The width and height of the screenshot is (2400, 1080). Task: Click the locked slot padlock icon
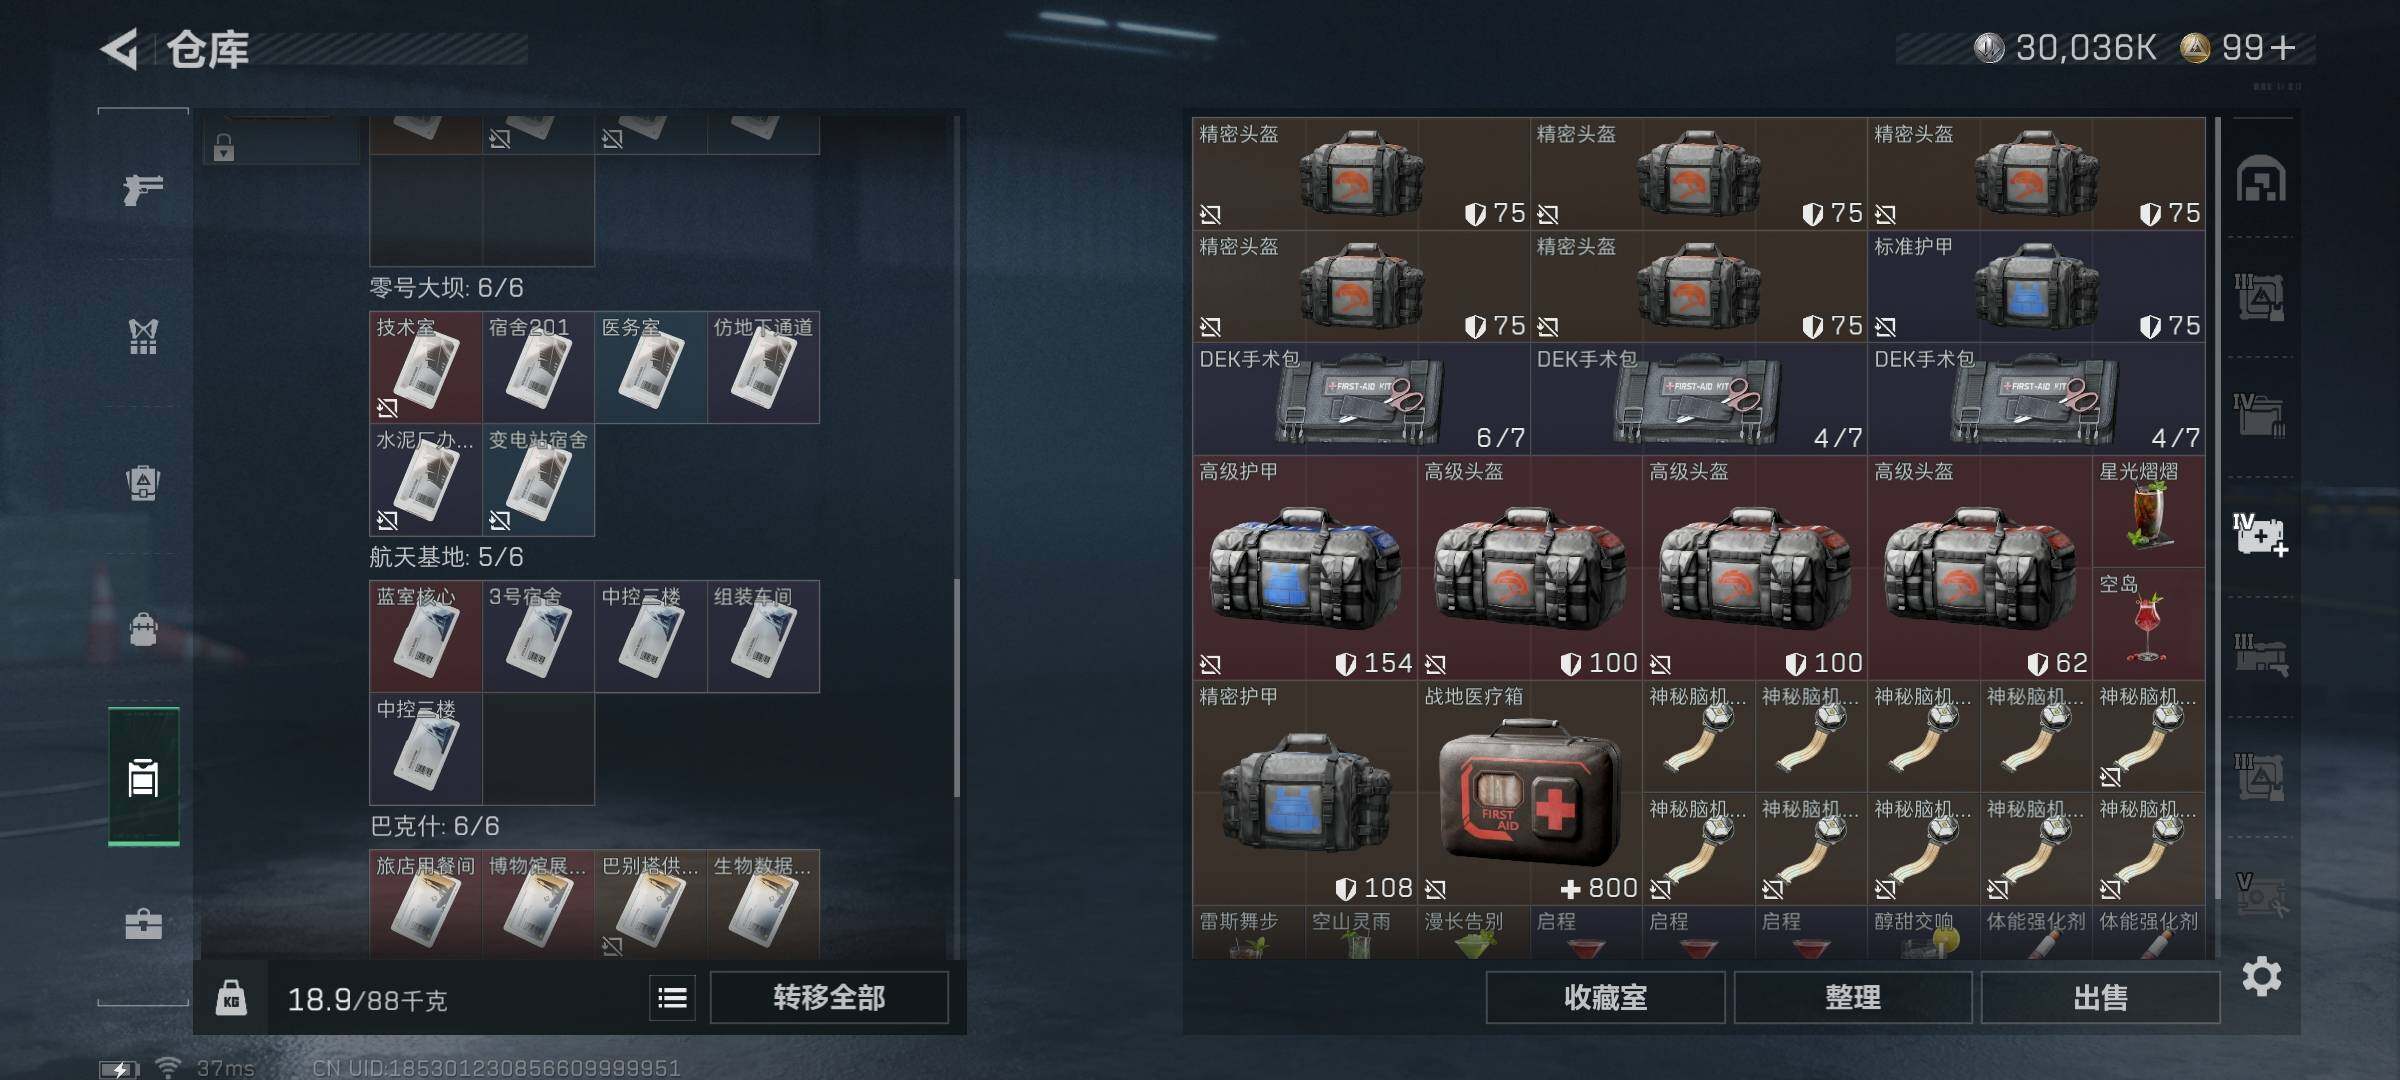[224, 148]
